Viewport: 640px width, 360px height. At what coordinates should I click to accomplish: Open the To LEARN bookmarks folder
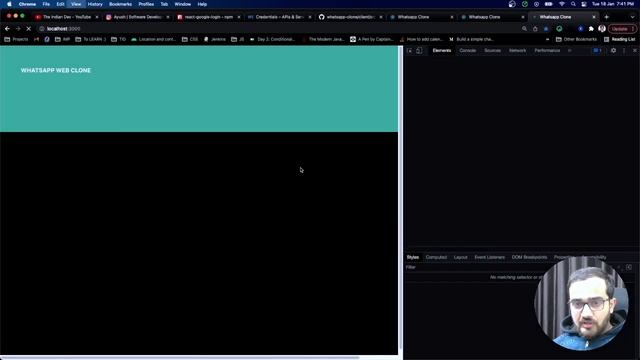[x=90, y=39]
